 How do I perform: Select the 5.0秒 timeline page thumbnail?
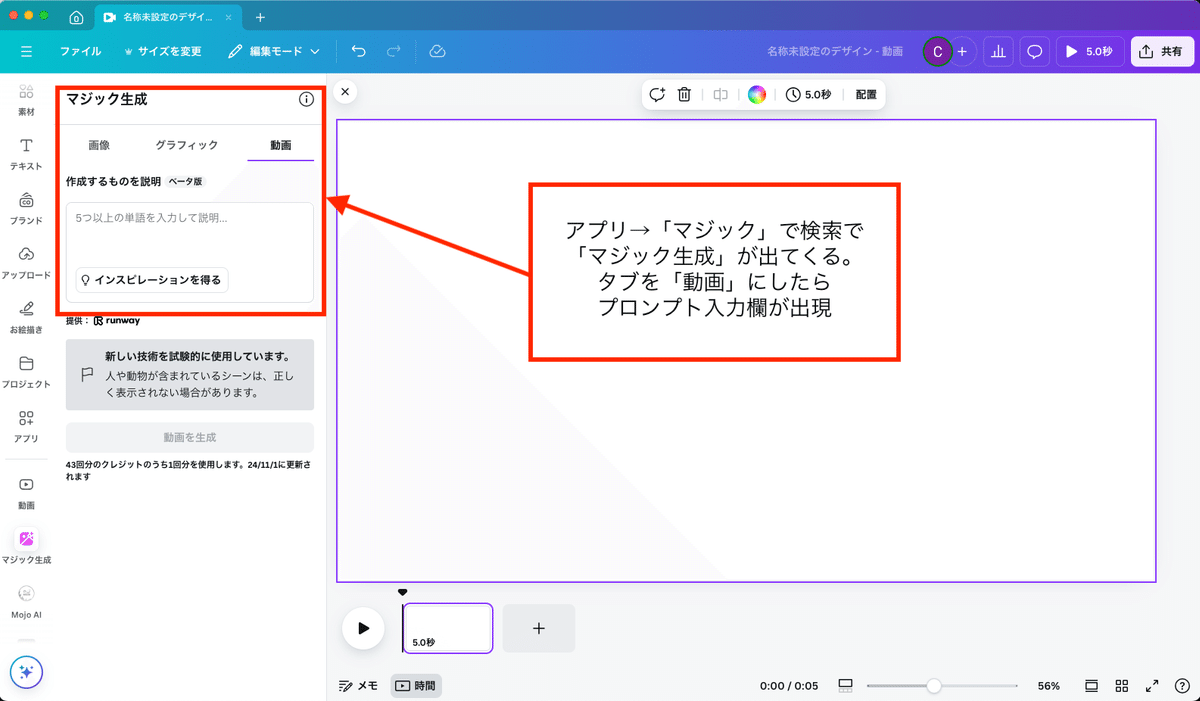pyautogui.click(x=448, y=628)
